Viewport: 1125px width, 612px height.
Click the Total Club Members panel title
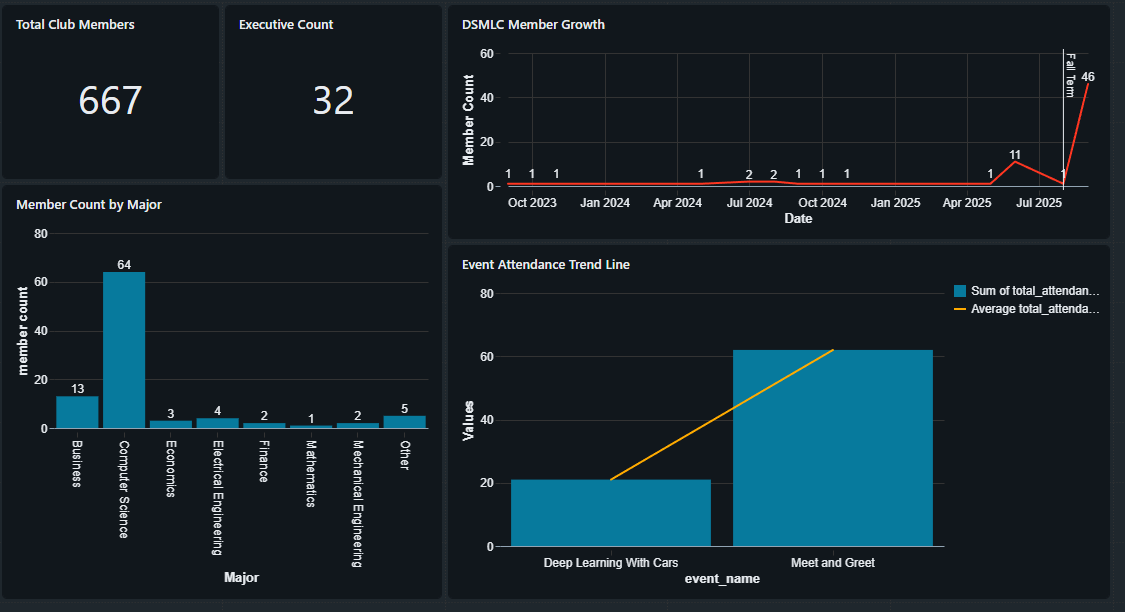(76, 24)
